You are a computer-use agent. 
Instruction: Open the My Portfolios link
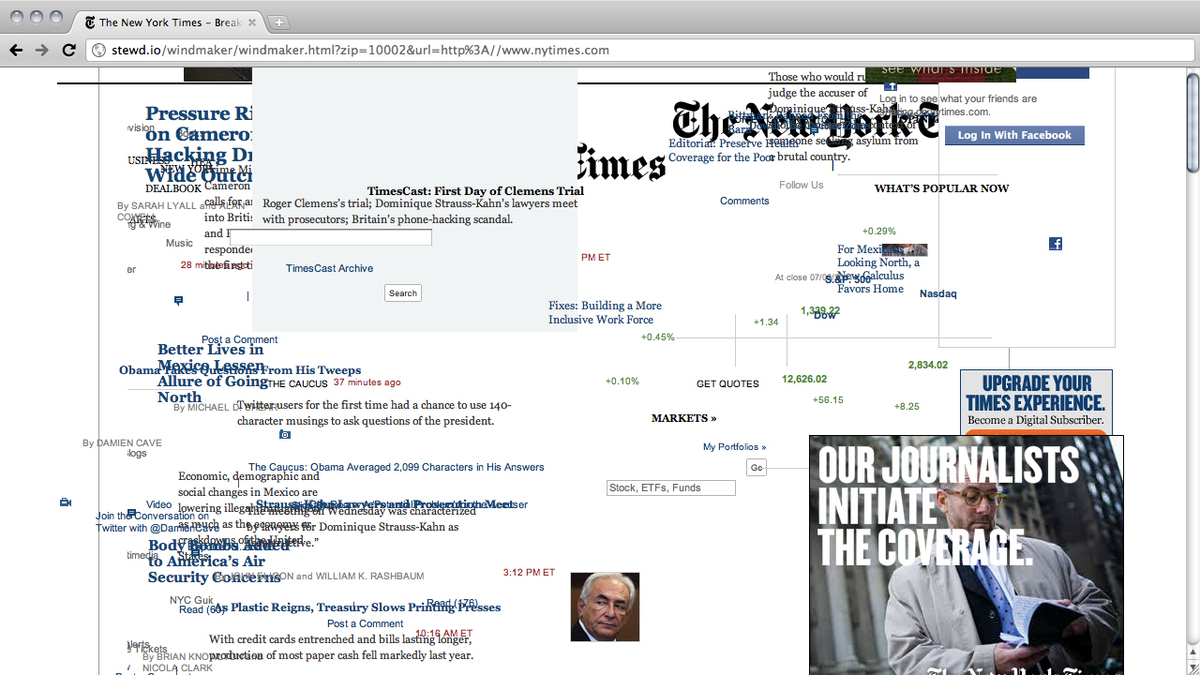pyautogui.click(x=734, y=447)
